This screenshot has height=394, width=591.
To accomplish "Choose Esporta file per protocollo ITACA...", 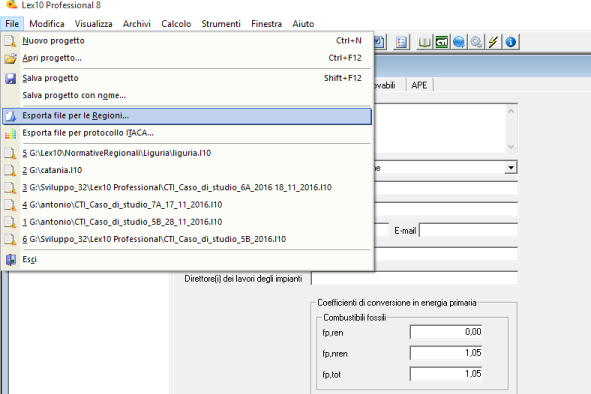I will coord(187,133).
